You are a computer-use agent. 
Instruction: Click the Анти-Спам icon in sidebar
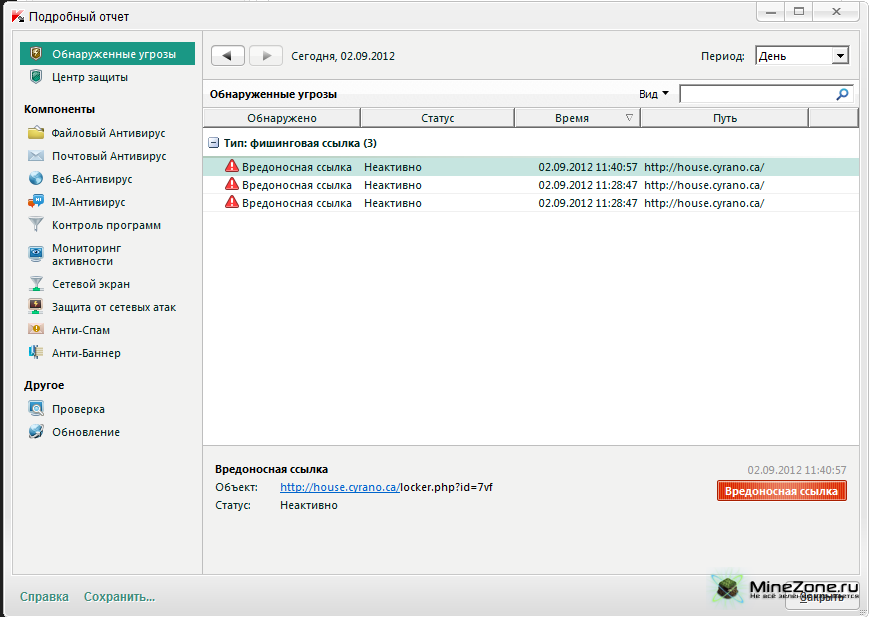point(36,330)
